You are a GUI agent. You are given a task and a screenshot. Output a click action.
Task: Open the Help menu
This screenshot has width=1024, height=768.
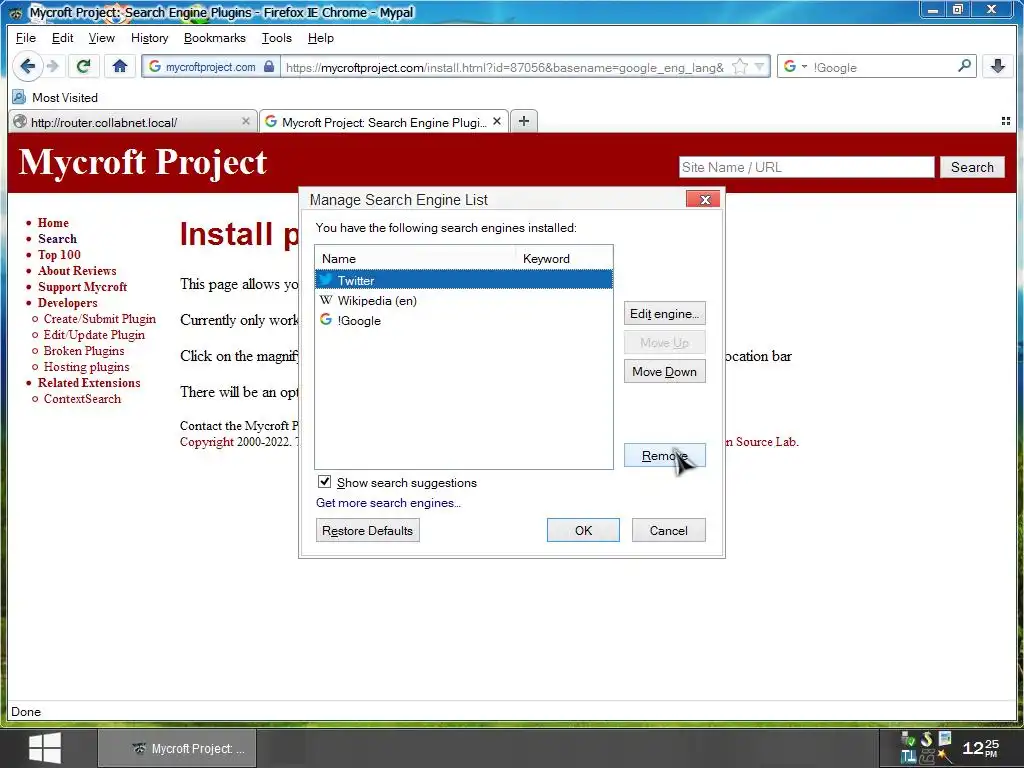[x=321, y=38]
